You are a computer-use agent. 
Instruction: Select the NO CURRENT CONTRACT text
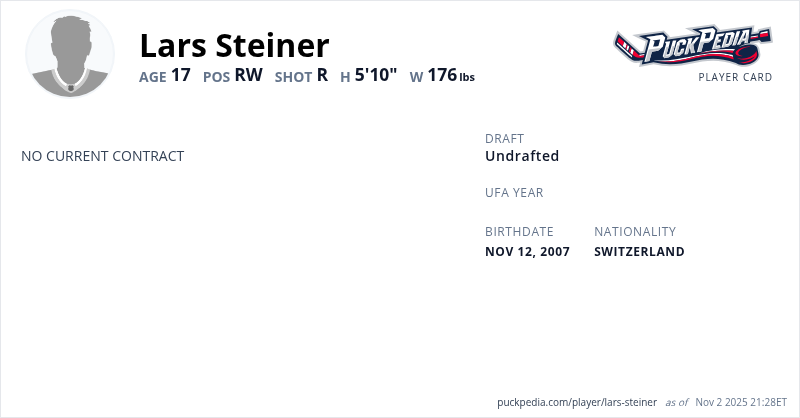[102, 156]
